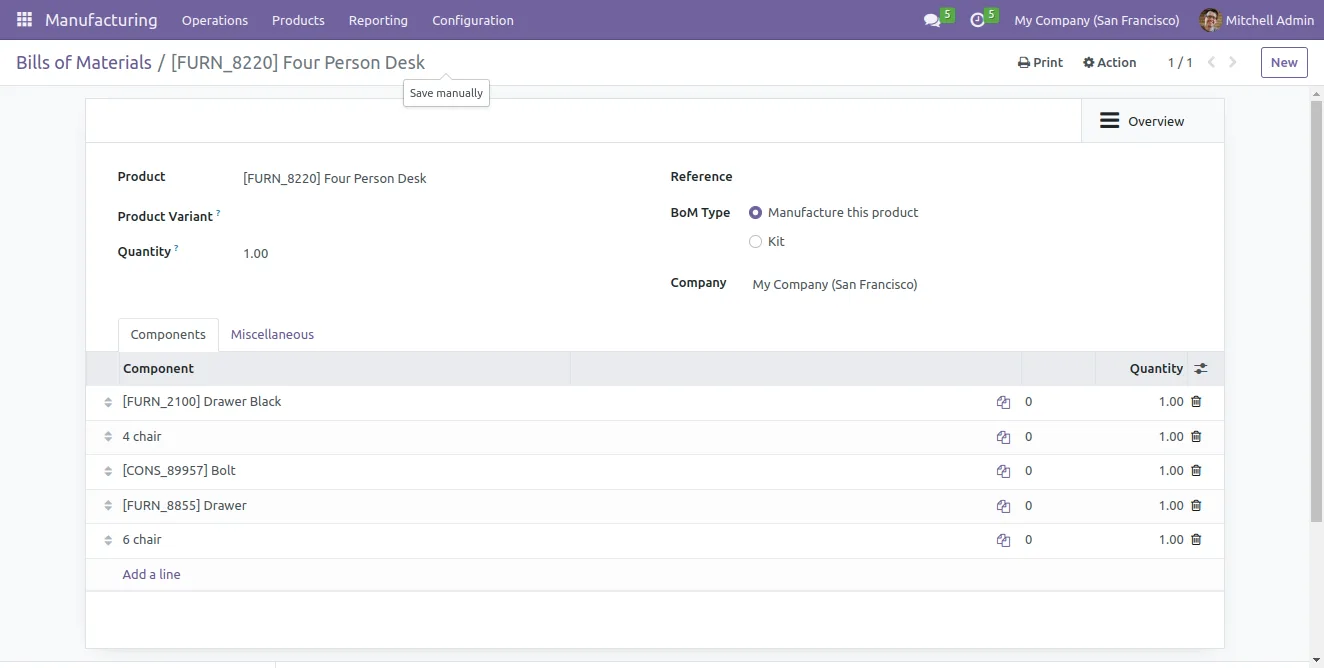Grab the FURN_8855 Drawer row handle

108,507
